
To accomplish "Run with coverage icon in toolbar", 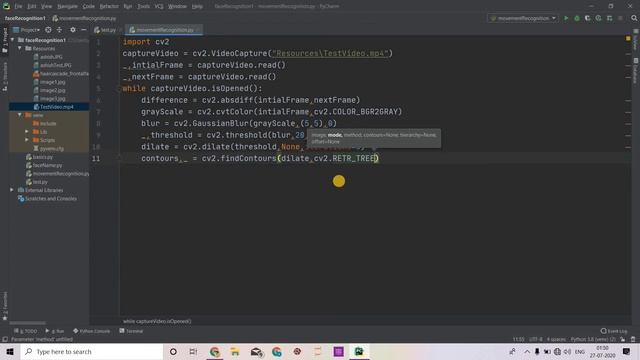I will (588, 18).
